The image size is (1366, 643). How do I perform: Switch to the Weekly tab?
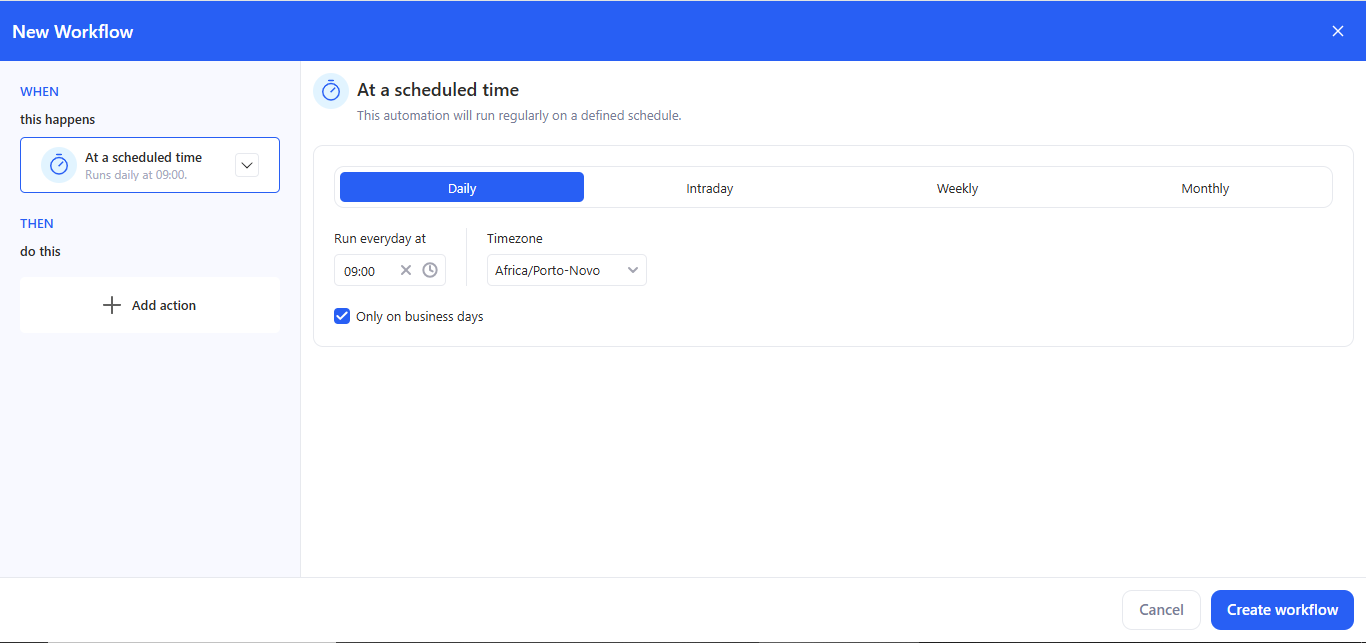(x=957, y=187)
